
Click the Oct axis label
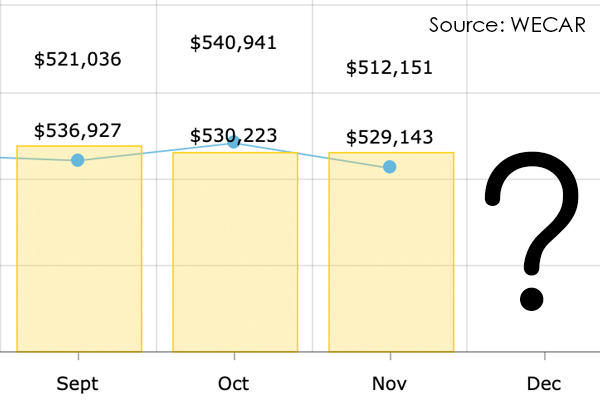tap(234, 383)
